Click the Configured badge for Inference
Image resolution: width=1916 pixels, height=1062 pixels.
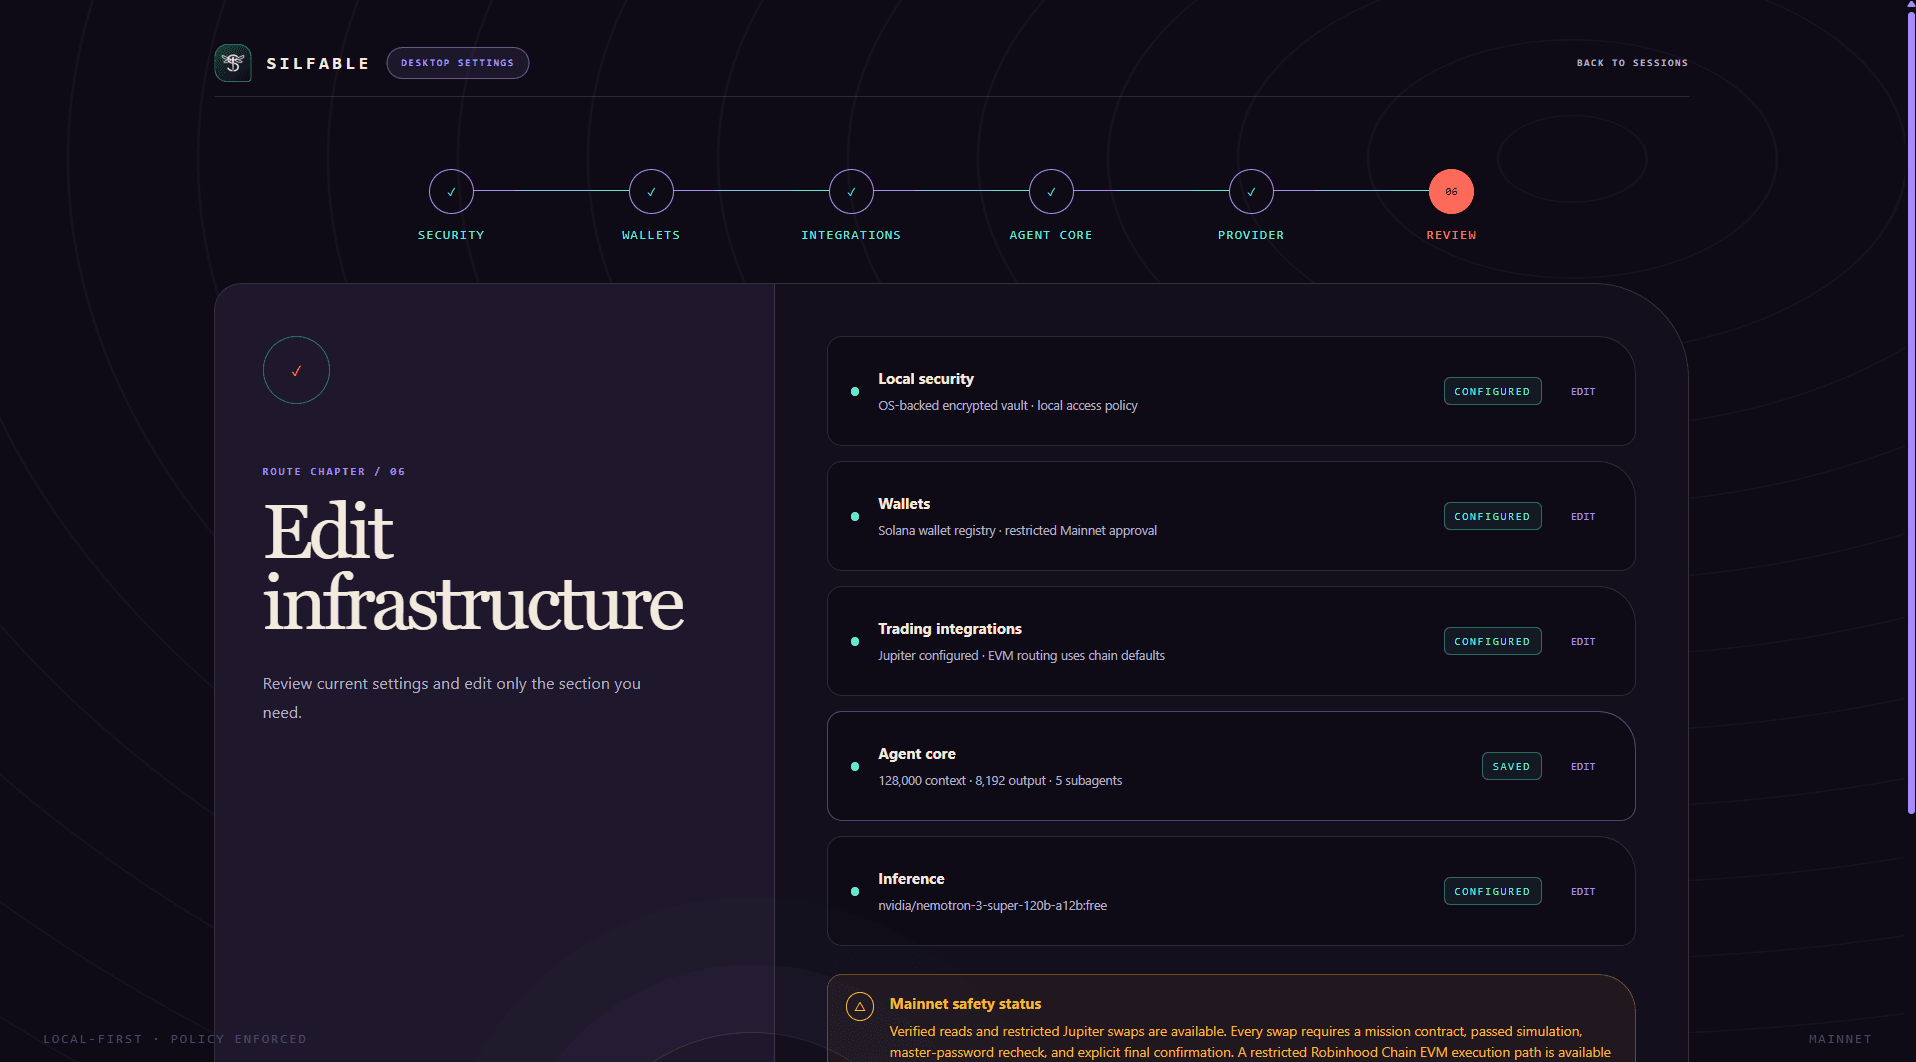click(x=1492, y=891)
